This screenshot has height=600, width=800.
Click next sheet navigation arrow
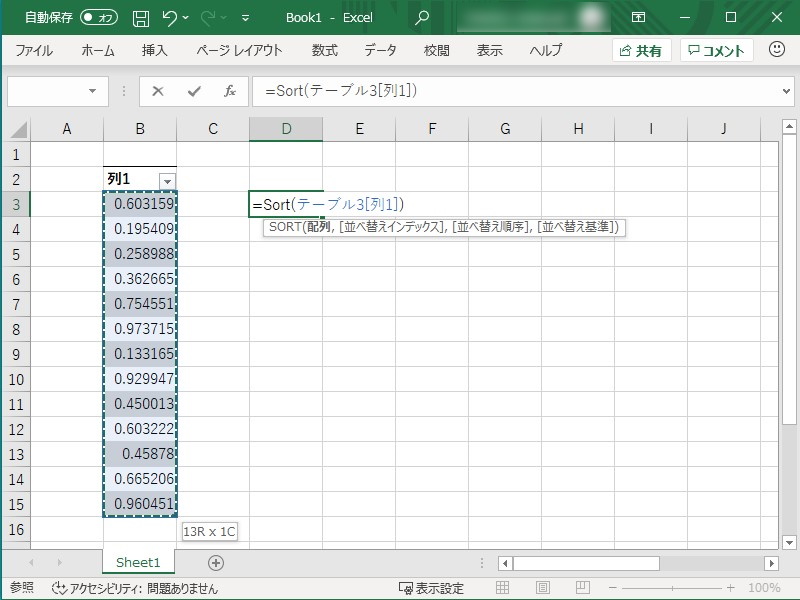click(60, 563)
